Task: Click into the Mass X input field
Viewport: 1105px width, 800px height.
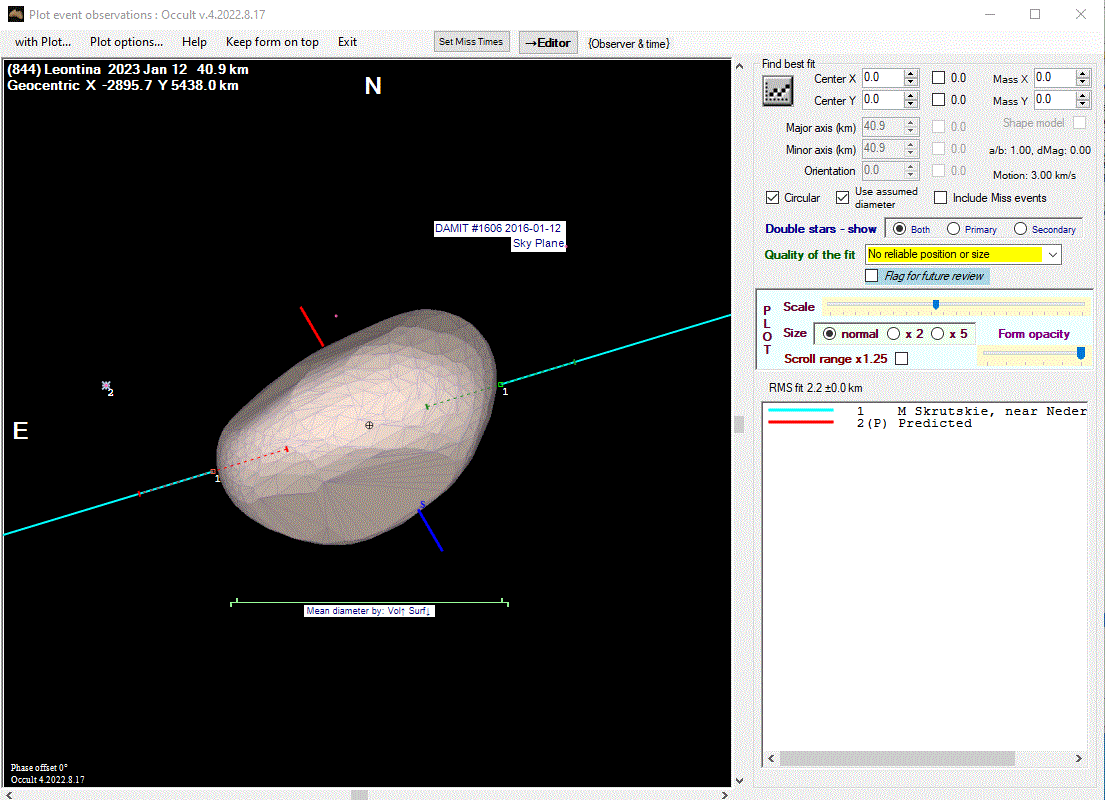Action: [1054, 78]
